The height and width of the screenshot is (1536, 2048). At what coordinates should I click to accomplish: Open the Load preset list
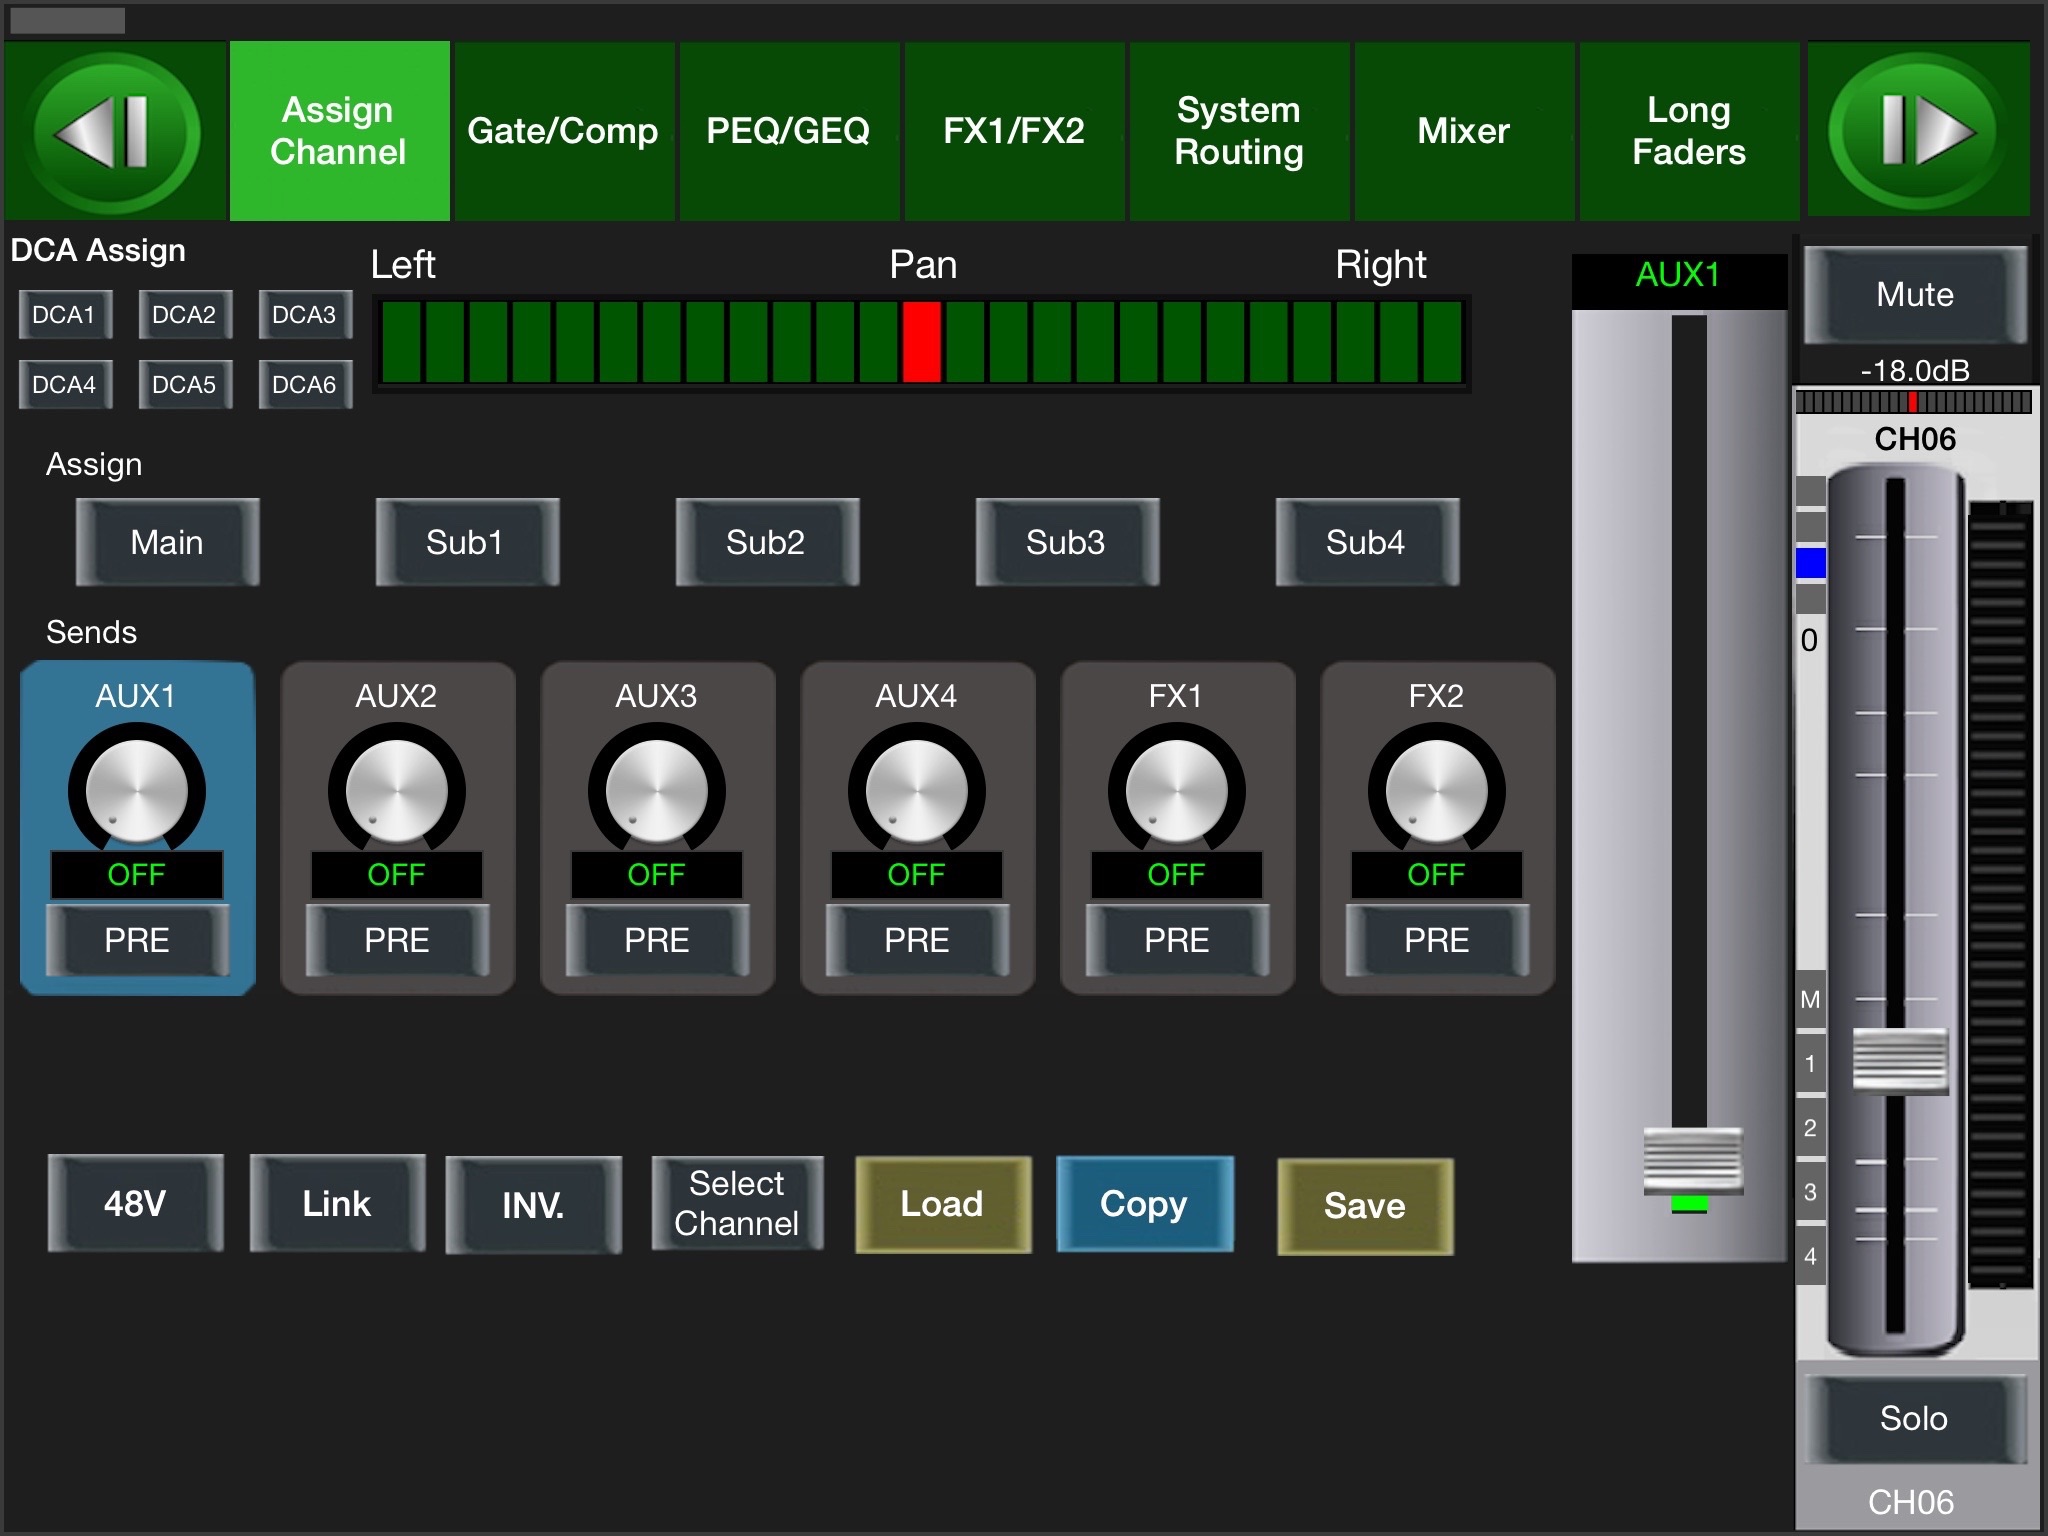point(942,1204)
